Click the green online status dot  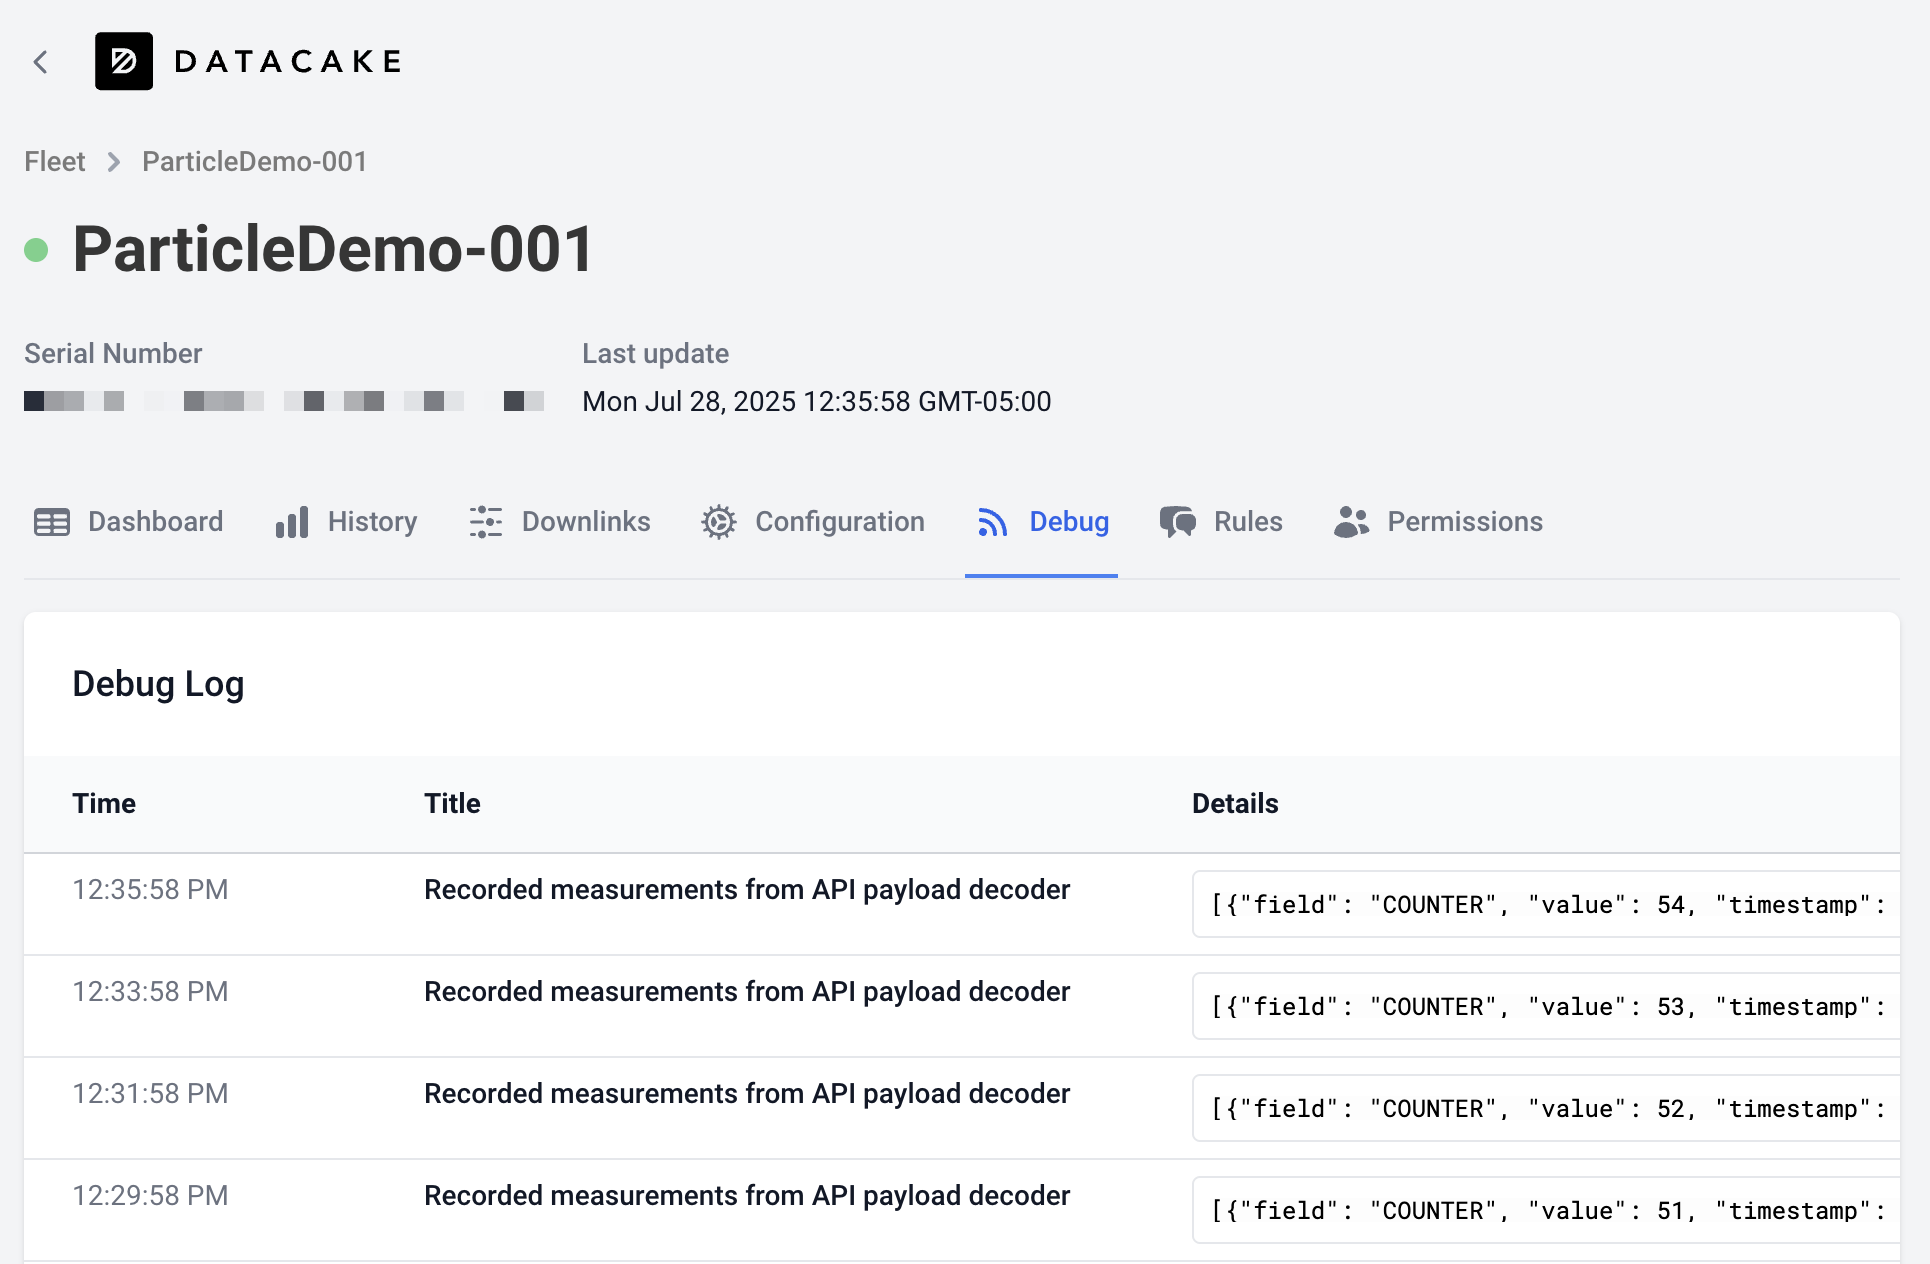[36, 249]
